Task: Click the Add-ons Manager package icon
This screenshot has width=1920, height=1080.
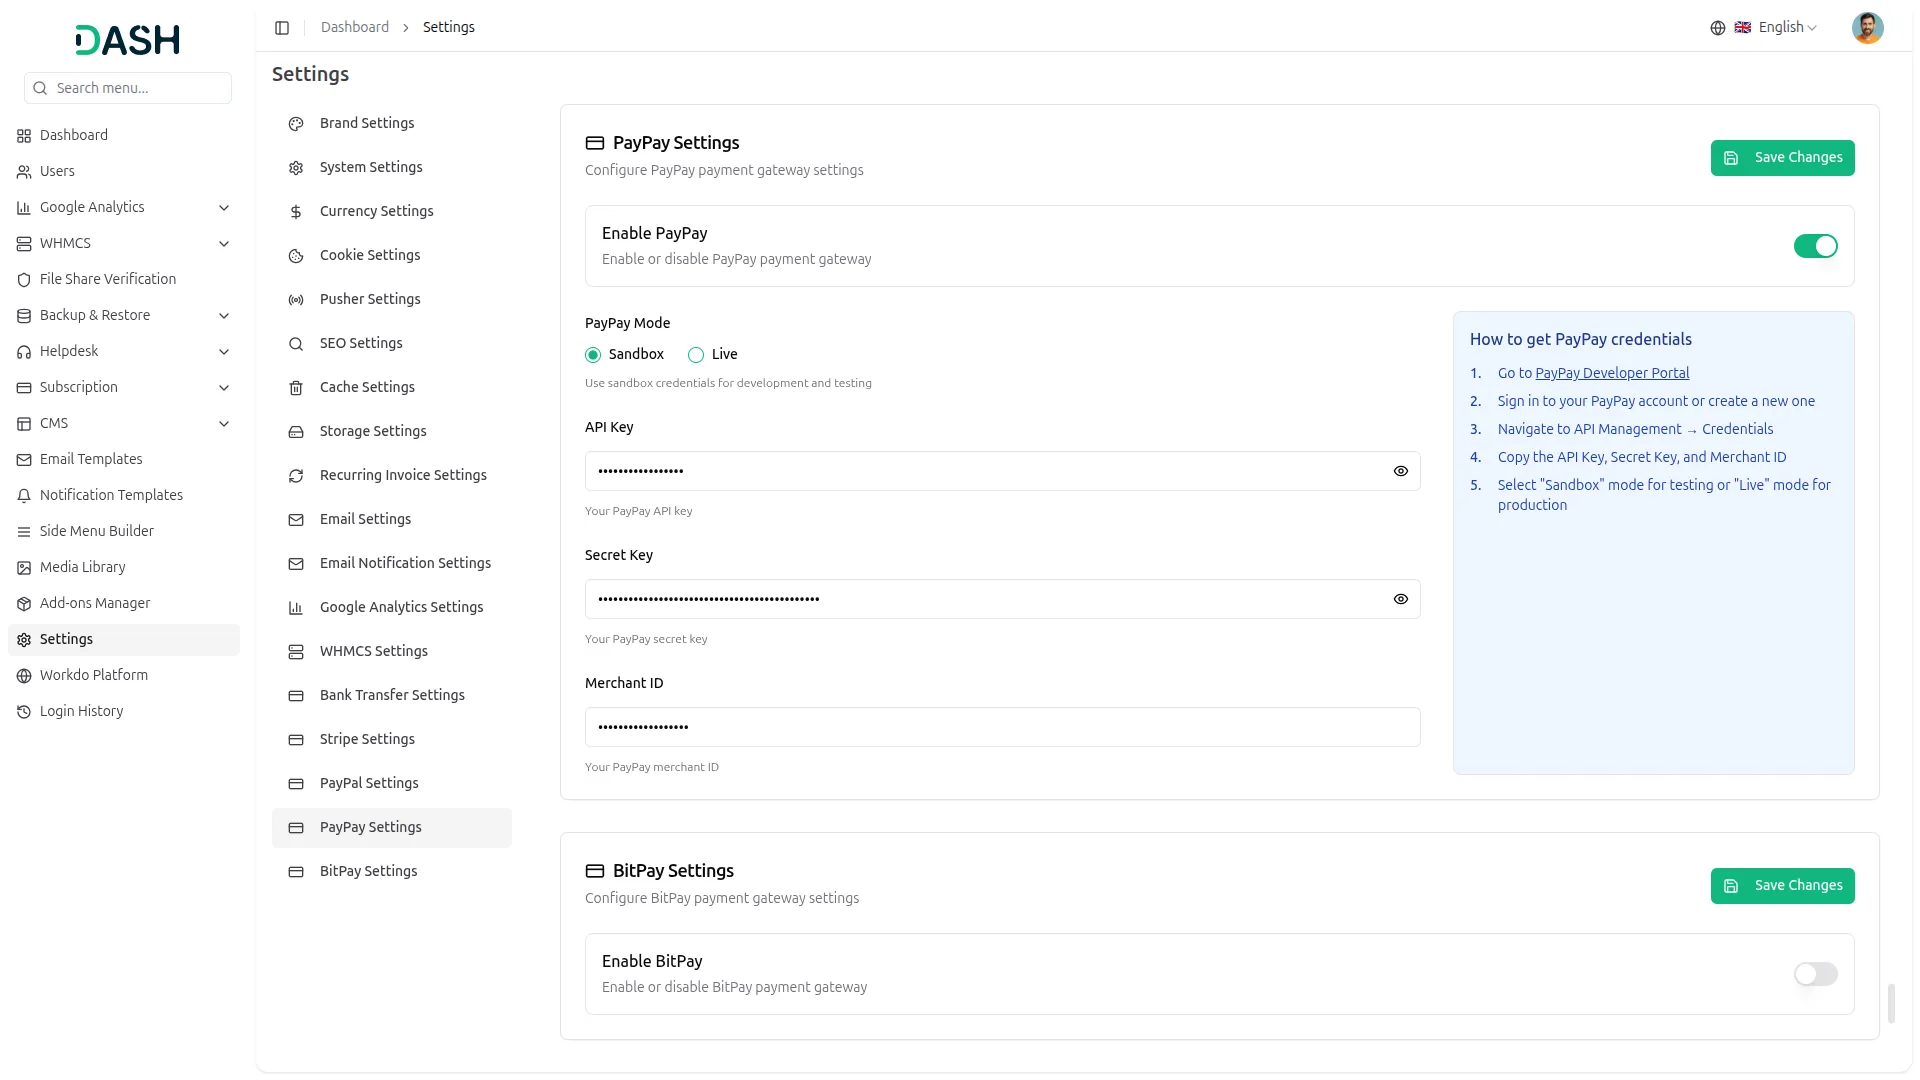Action: pos(24,604)
